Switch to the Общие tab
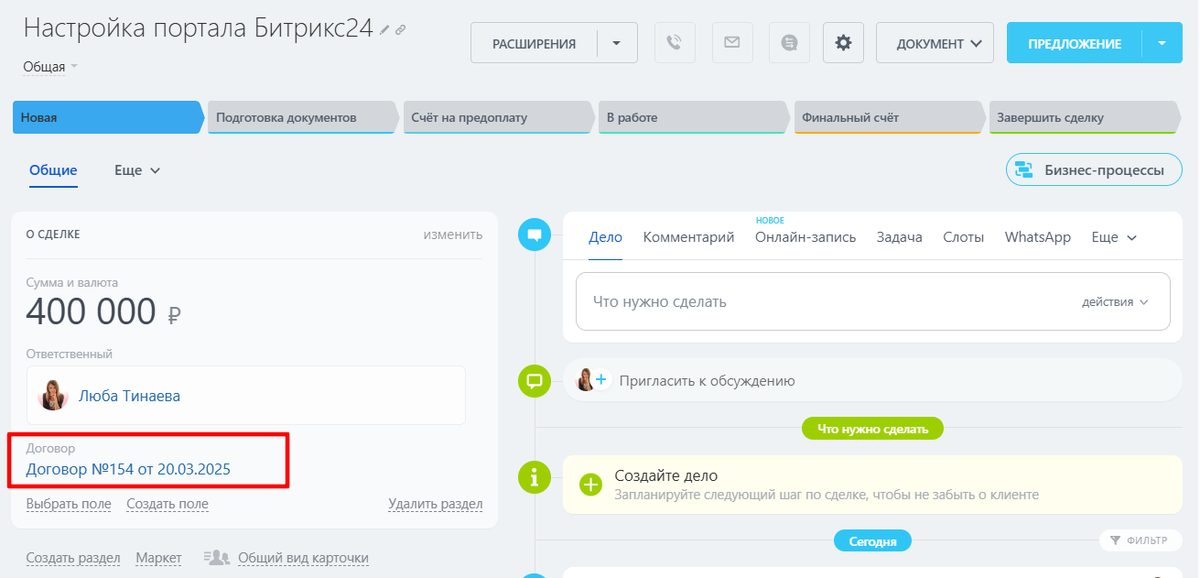This screenshot has width=1200, height=578. coord(53,170)
